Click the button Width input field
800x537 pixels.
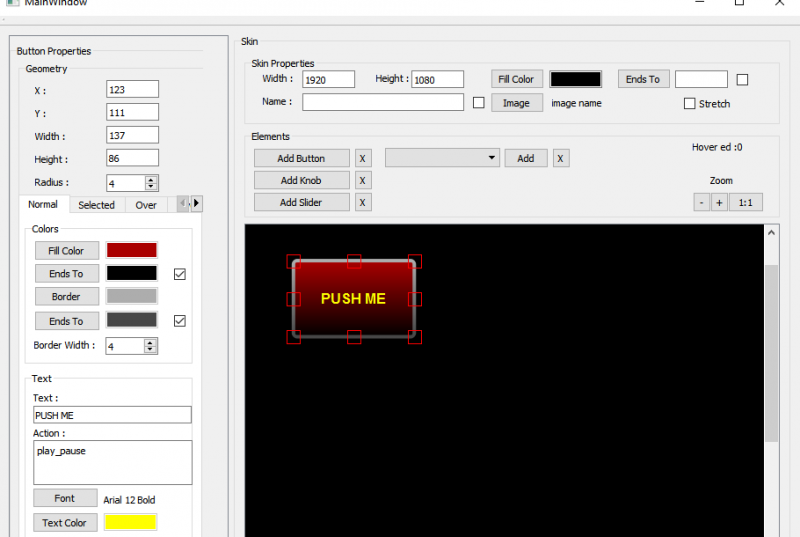pos(133,135)
